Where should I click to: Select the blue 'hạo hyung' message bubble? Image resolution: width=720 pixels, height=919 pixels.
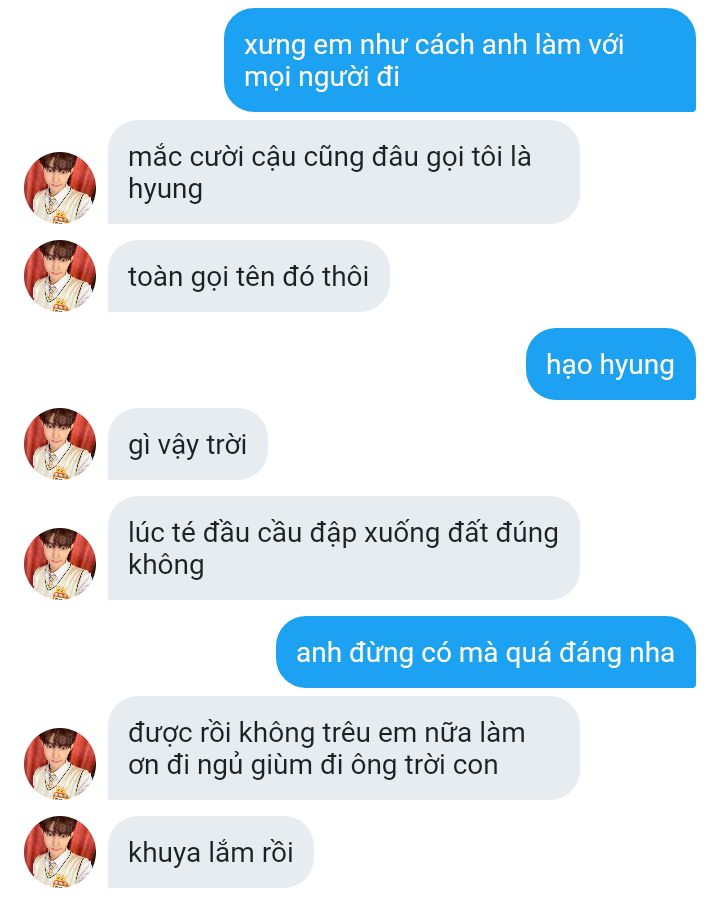tap(610, 364)
